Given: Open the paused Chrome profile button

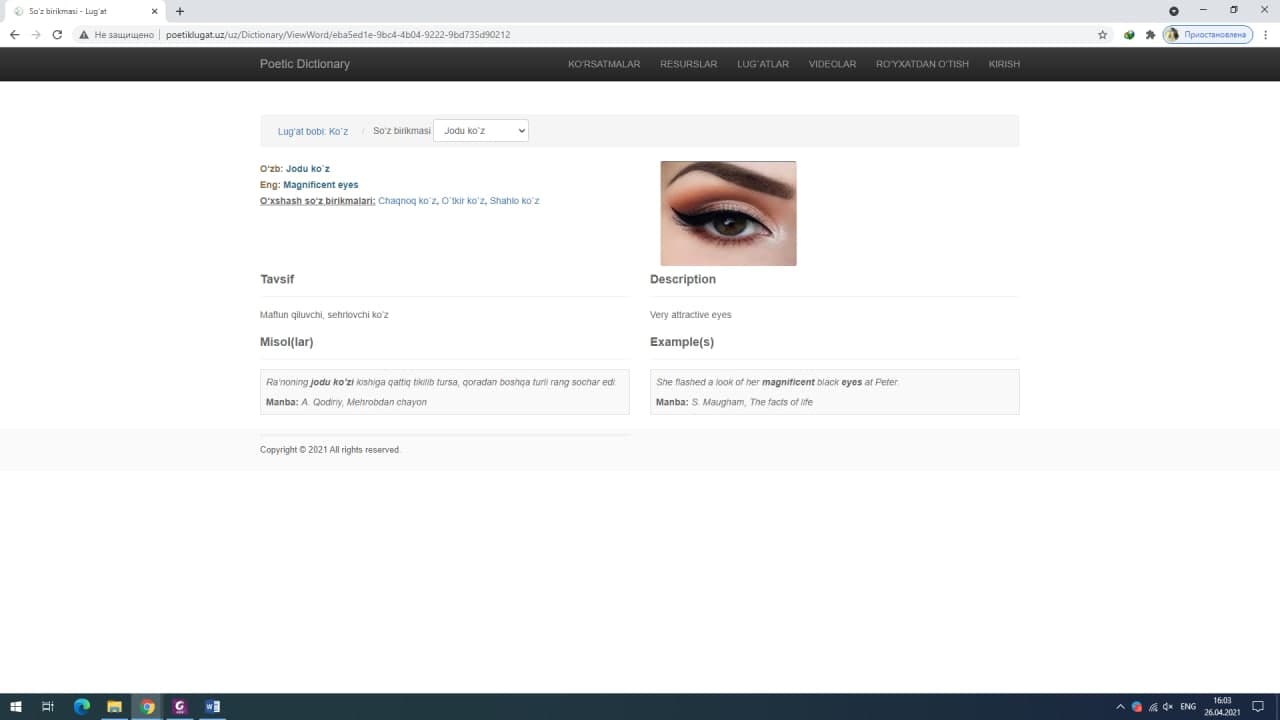Looking at the screenshot, I should coord(1207,34).
